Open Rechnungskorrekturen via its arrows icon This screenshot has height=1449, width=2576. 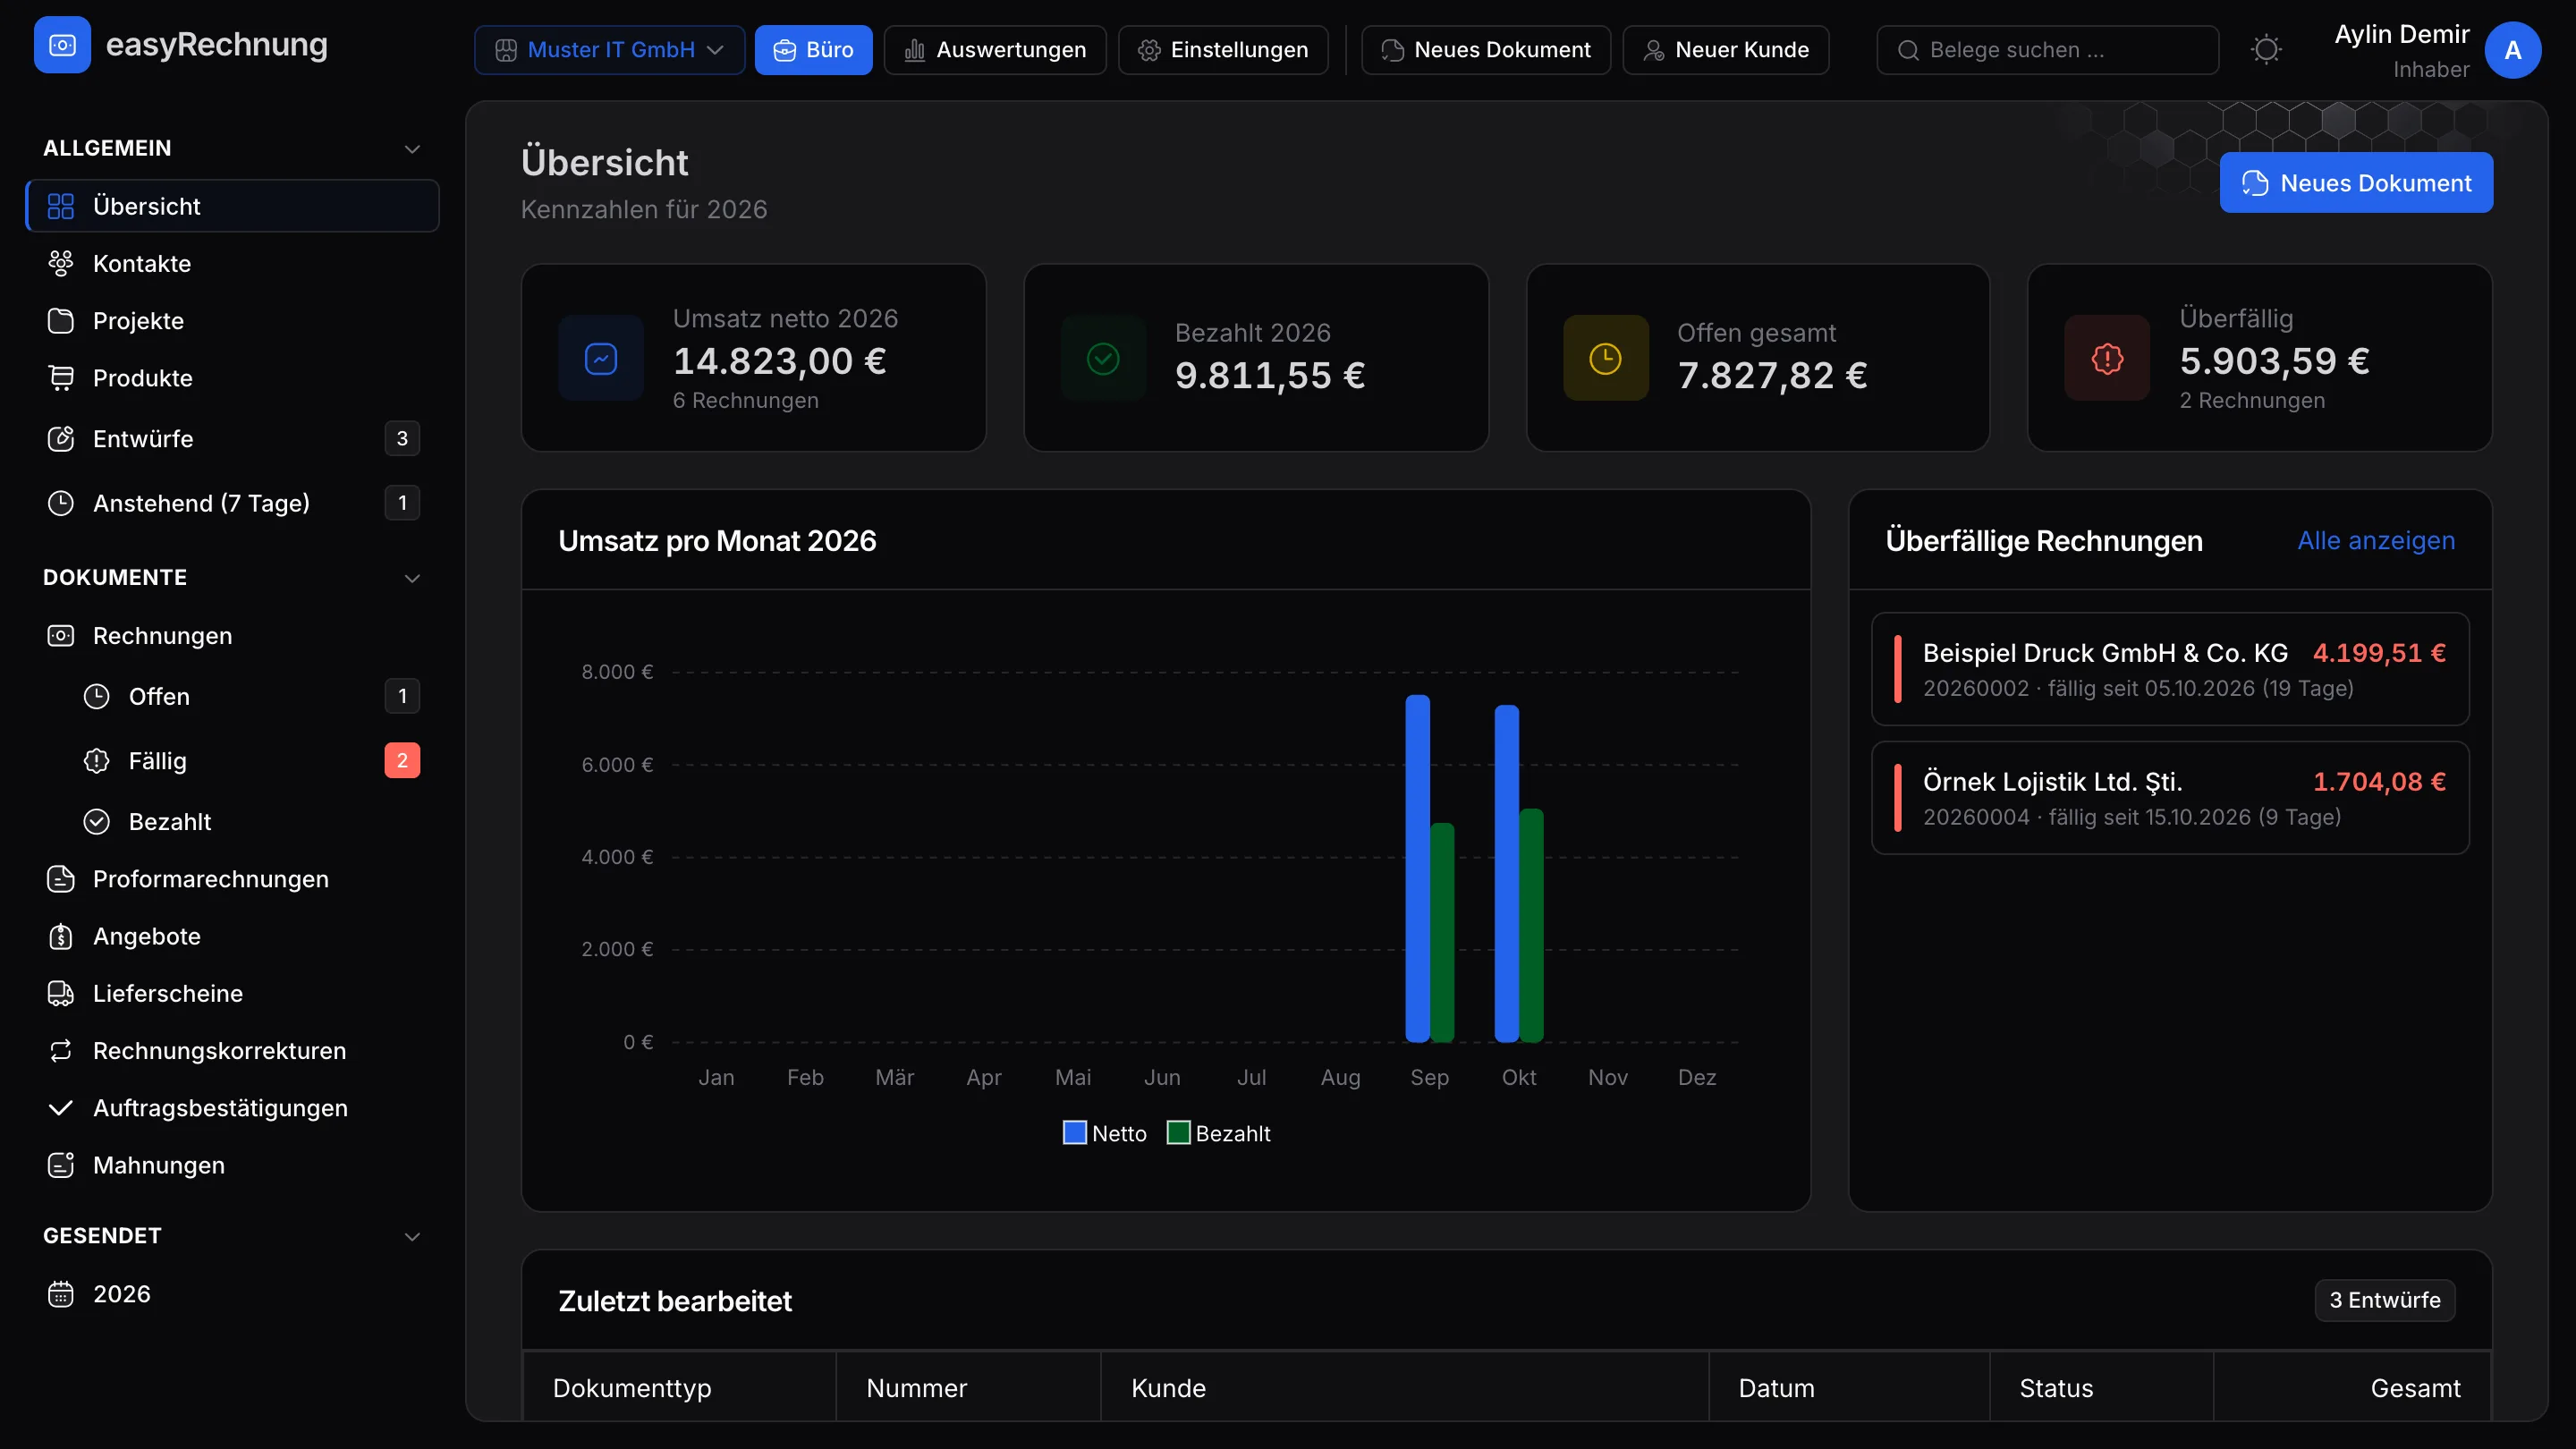(x=61, y=1050)
